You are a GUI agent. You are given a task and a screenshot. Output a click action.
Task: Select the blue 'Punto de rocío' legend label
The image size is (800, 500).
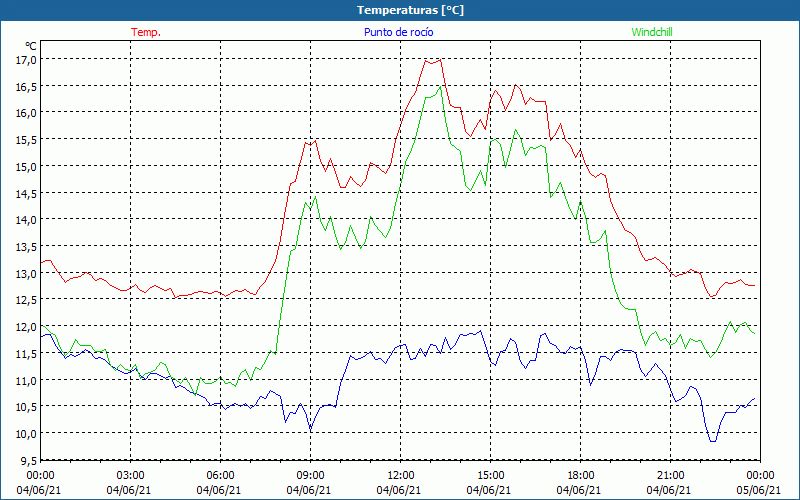(x=398, y=32)
